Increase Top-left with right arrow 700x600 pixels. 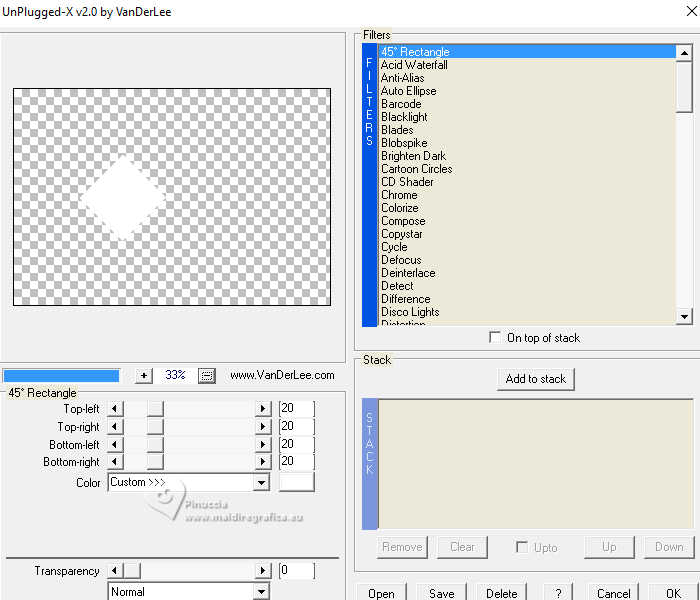(262, 408)
